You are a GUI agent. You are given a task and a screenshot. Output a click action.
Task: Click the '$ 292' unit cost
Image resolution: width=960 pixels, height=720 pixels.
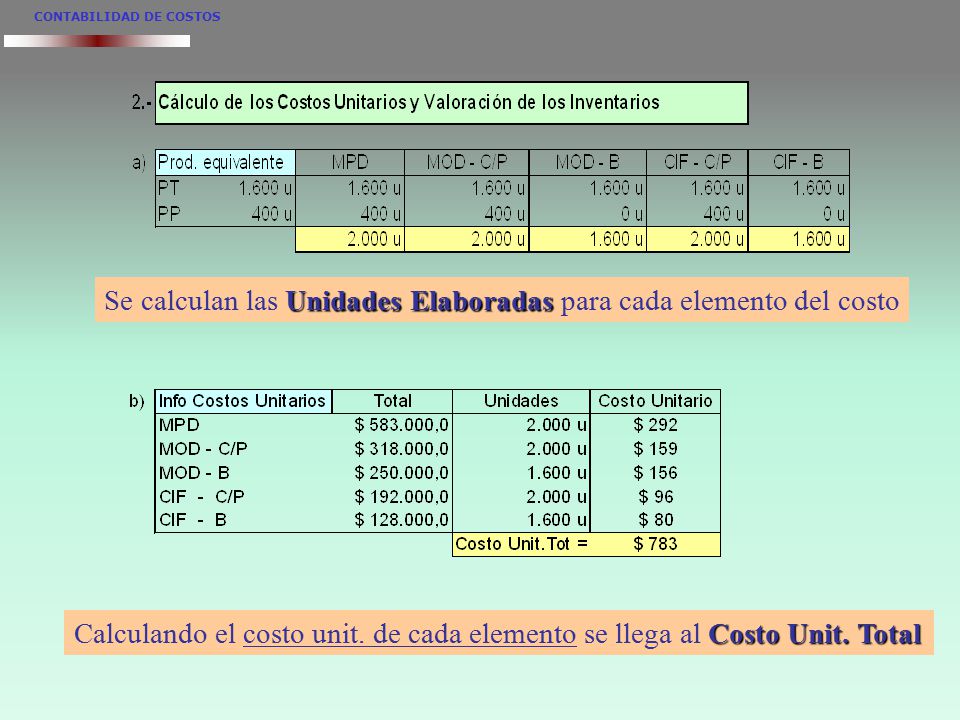pos(655,424)
